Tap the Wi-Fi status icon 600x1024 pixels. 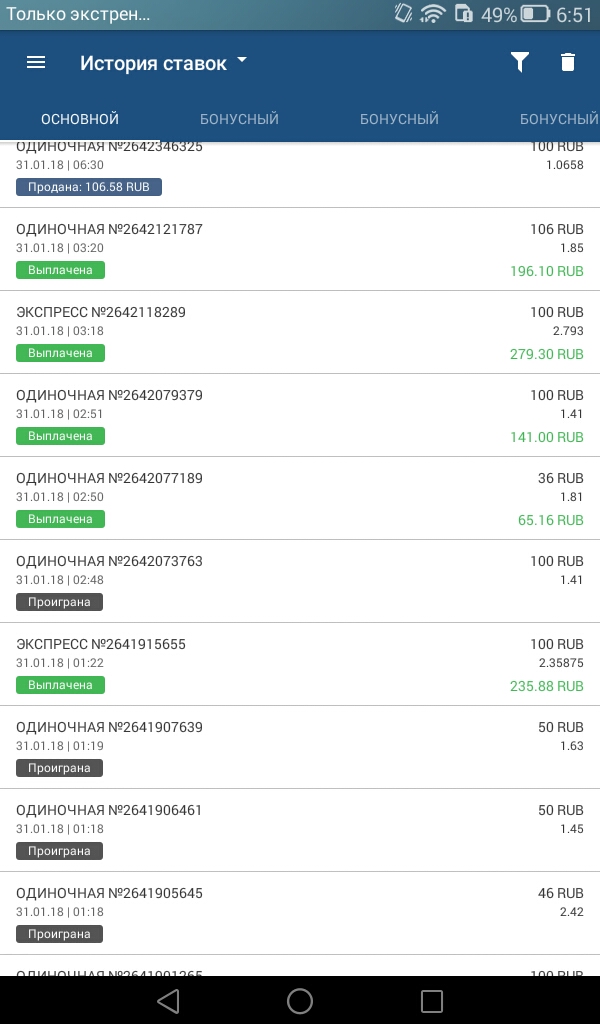432,14
